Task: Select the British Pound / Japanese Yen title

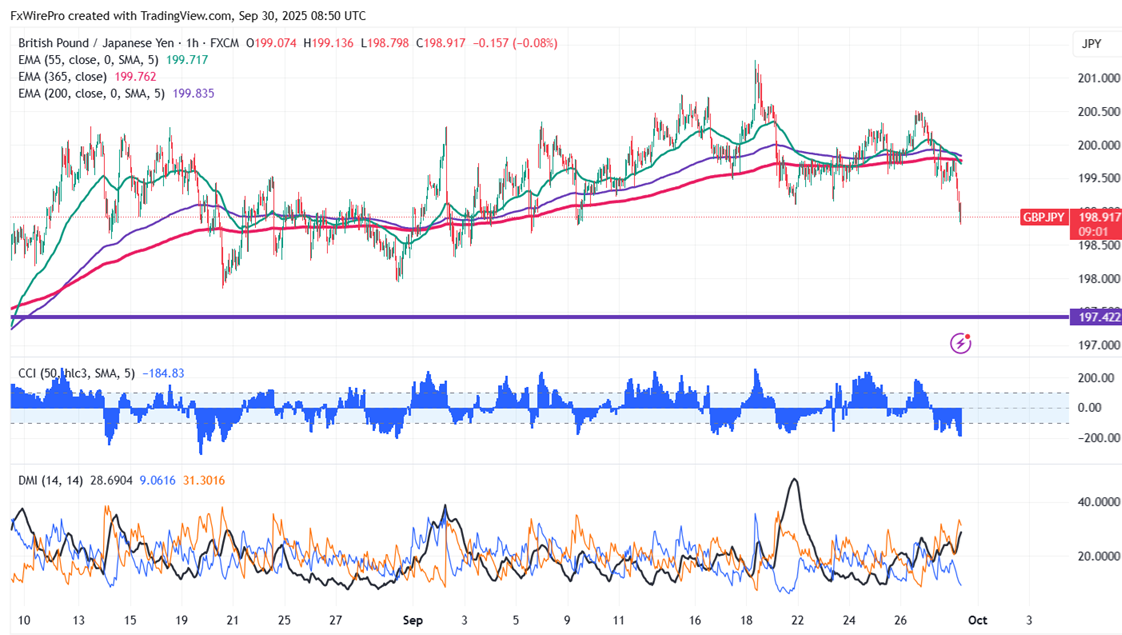Action: [95, 43]
